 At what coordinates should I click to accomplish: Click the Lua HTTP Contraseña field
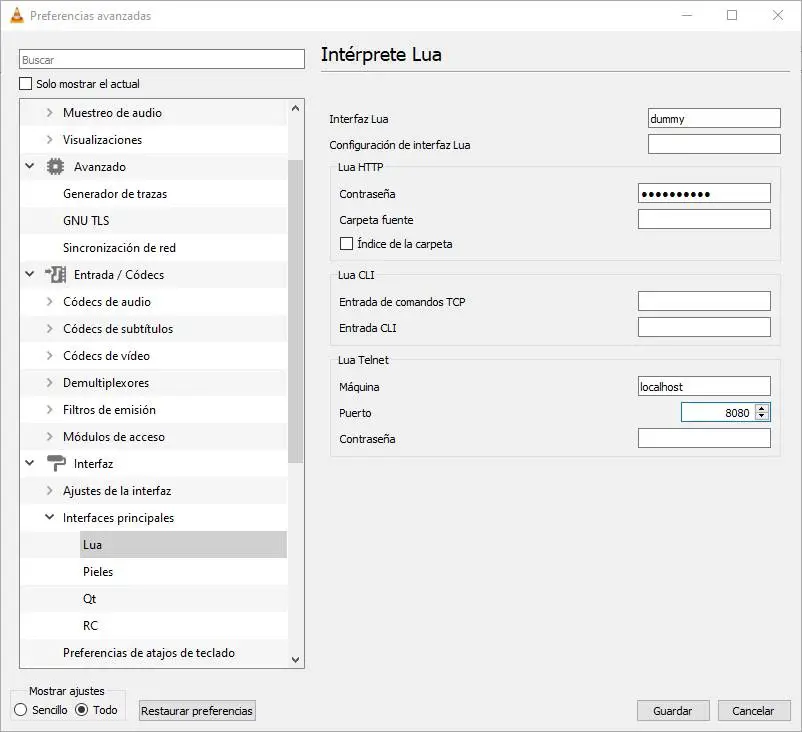[x=704, y=193]
